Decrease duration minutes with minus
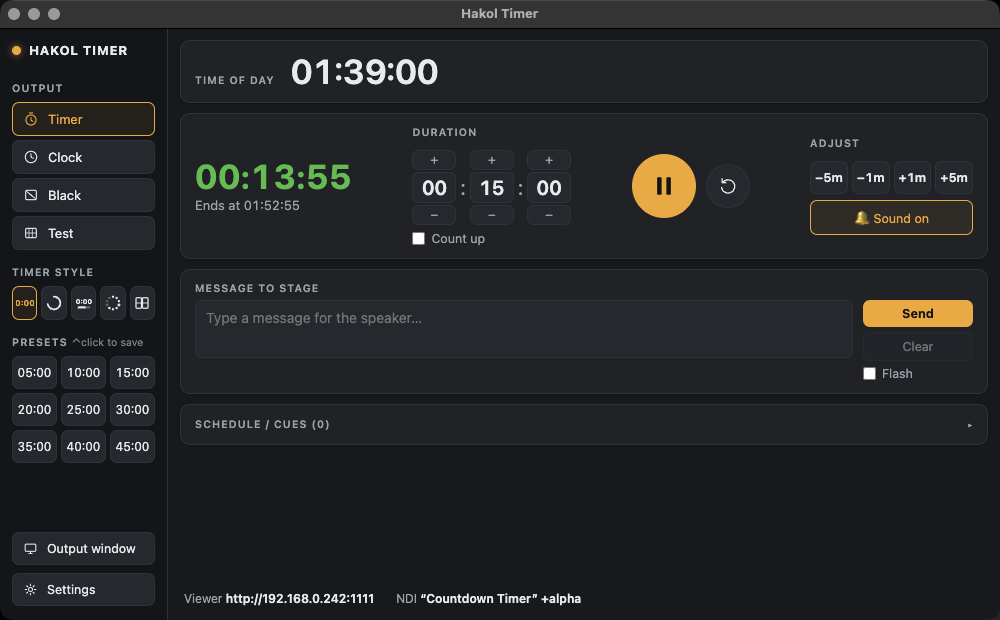The image size is (1000, 620). (492, 215)
